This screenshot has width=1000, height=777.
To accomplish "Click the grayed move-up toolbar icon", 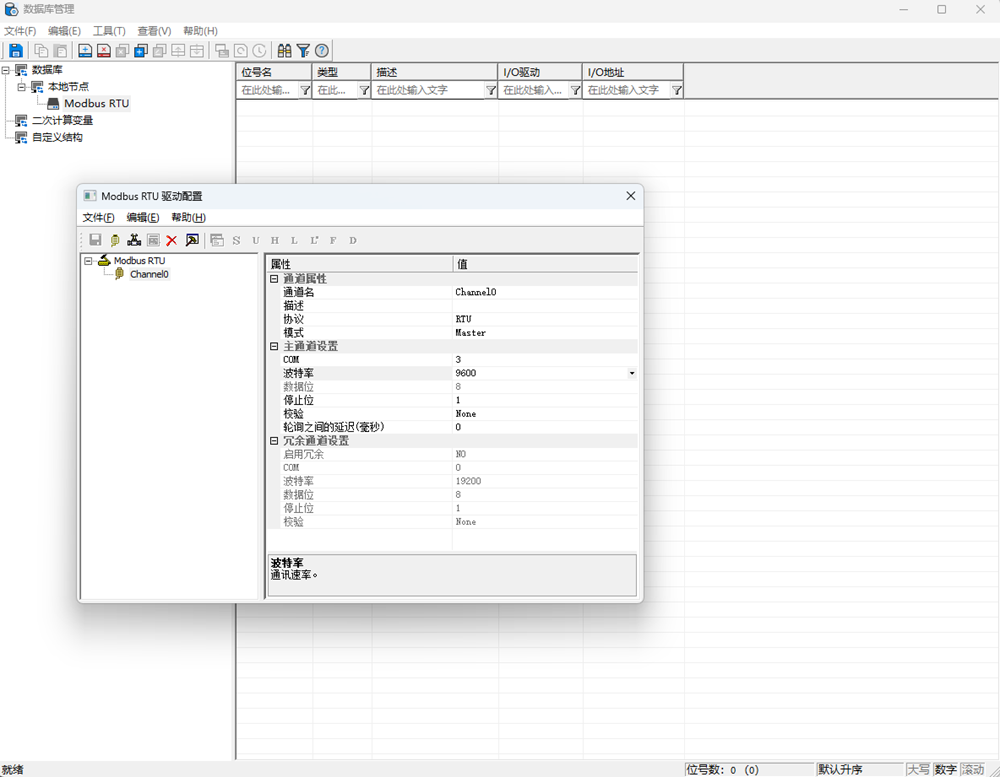I will (179, 50).
